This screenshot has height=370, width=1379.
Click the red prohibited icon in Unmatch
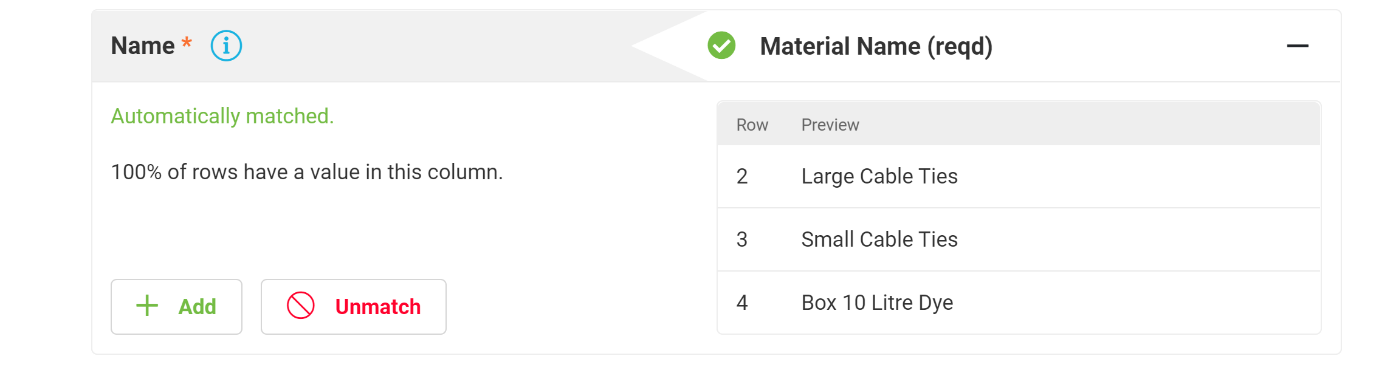click(x=301, y=306)
